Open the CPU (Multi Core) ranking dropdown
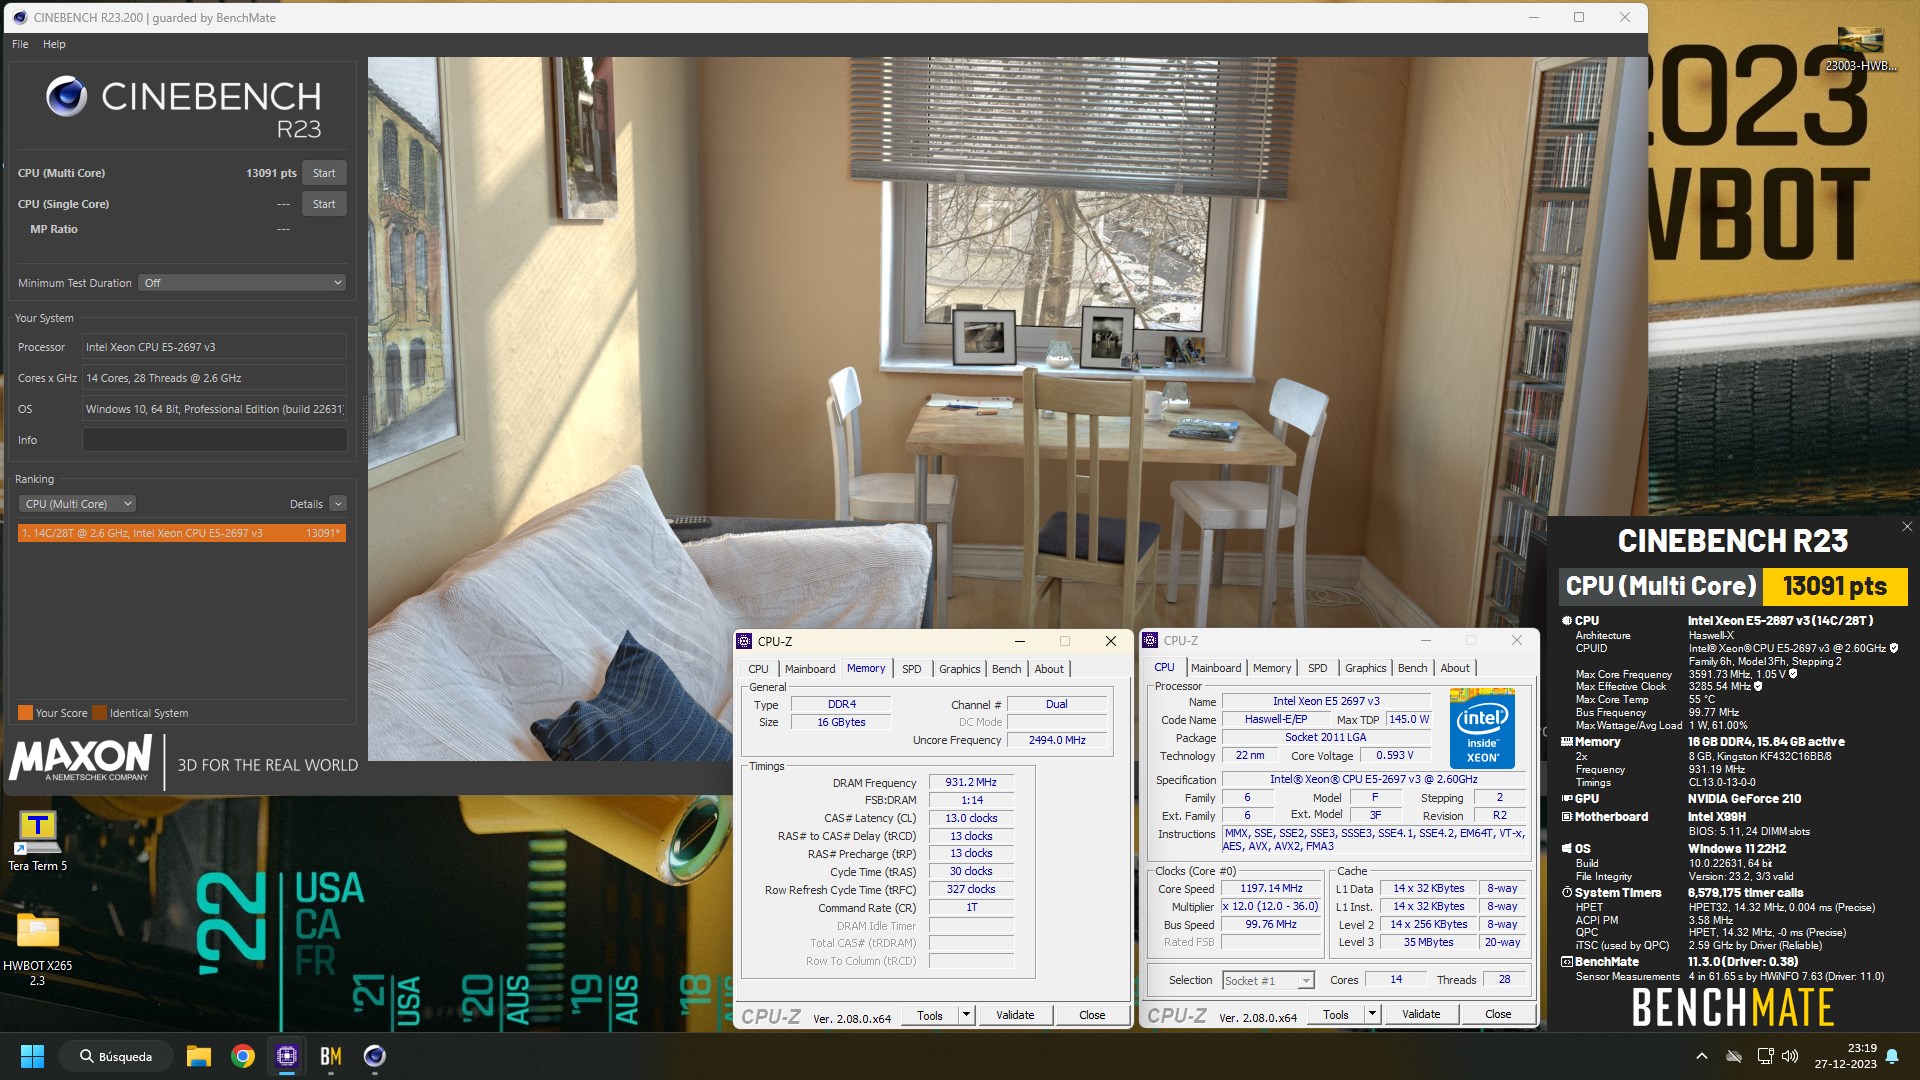The height and width of the screenshot is (1080, 1920). coord(78,504)
